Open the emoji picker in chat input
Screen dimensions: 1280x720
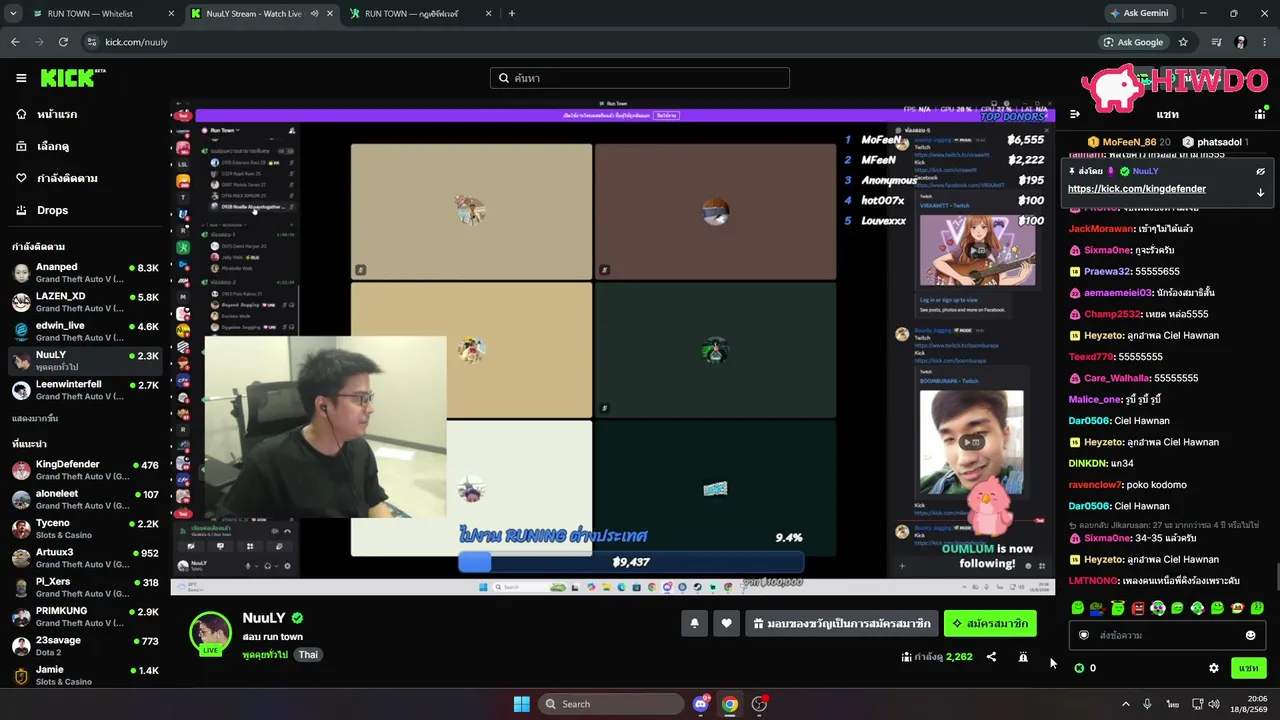pos(1250,635)
